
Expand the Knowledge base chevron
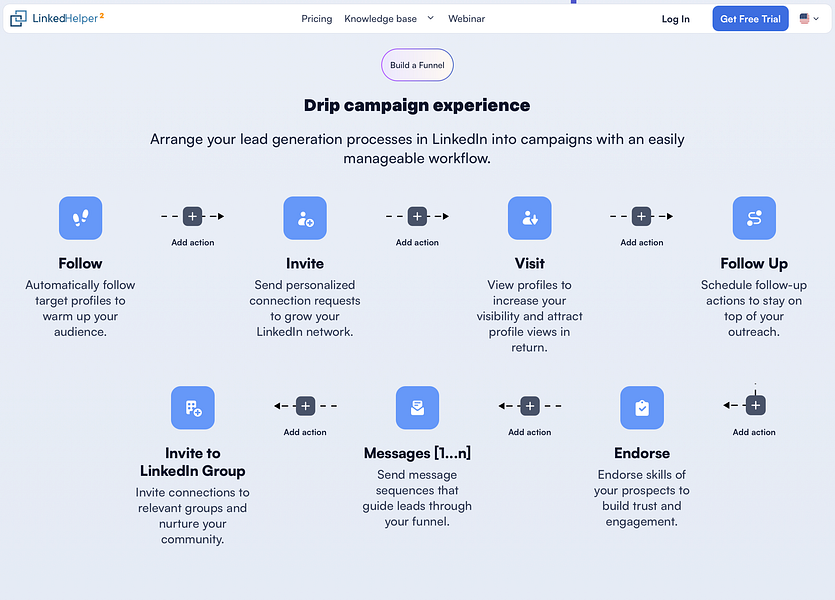[430, 18]
